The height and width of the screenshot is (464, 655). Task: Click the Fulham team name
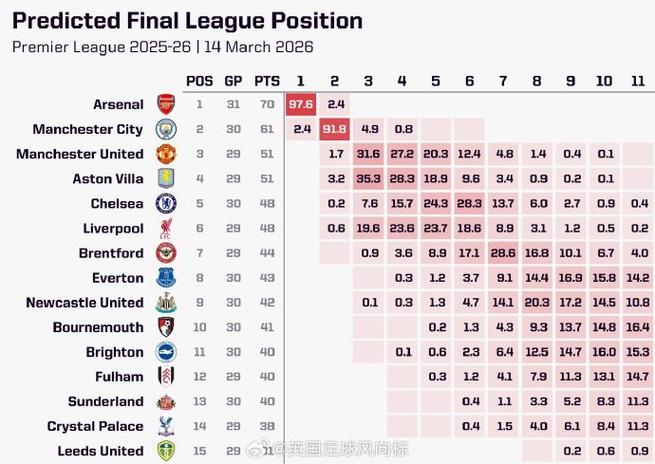119,377
